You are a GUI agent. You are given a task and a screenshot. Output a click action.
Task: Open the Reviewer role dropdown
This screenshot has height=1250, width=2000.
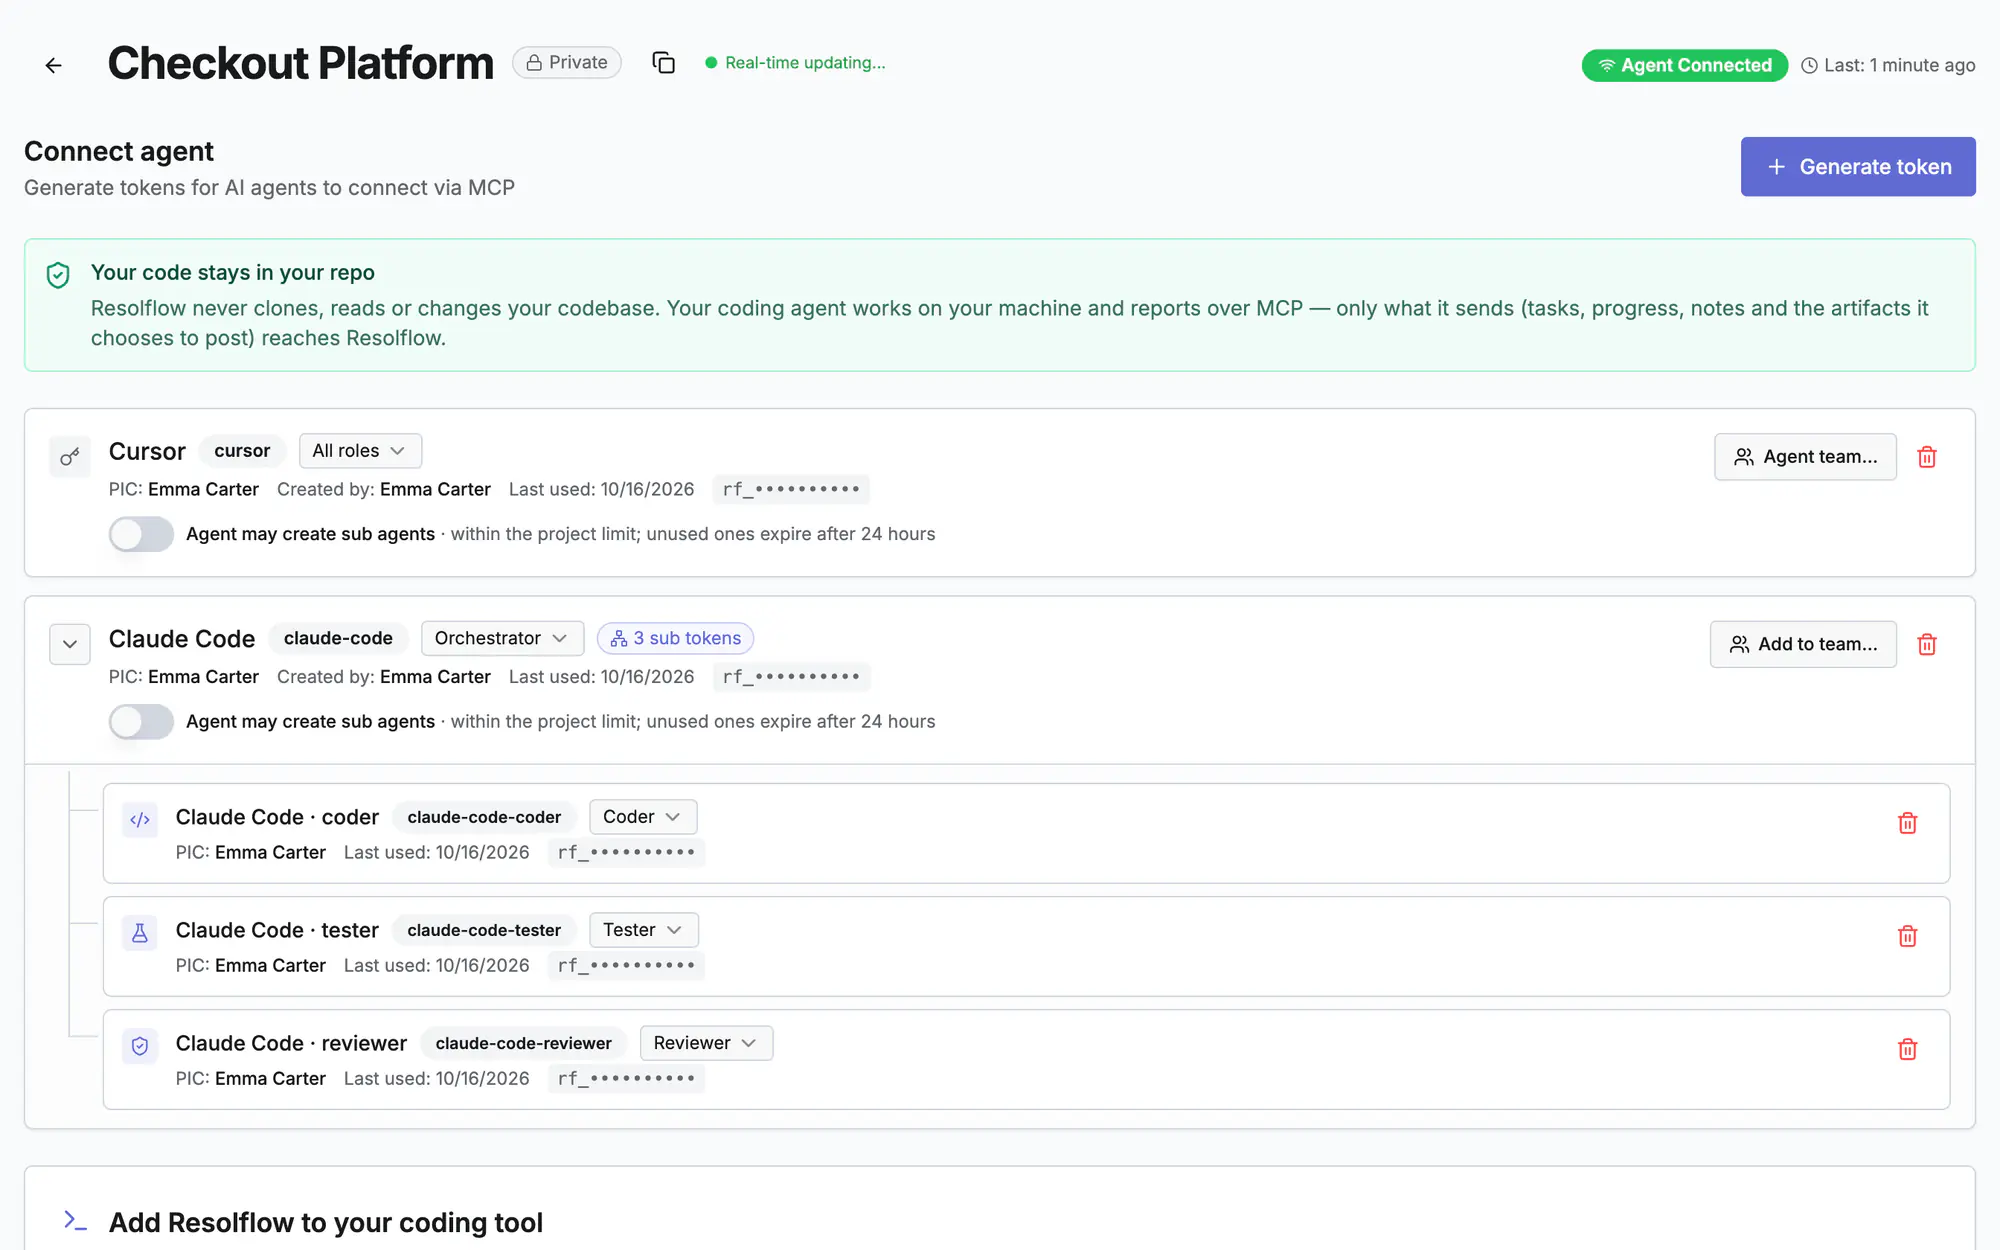point(706,1043)
